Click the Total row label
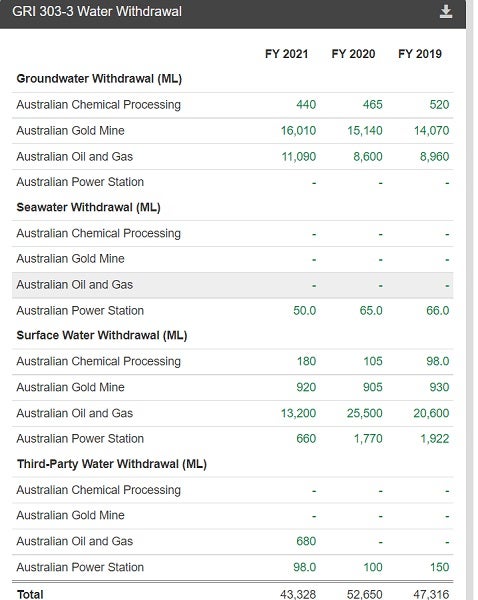 coord(30,594)
